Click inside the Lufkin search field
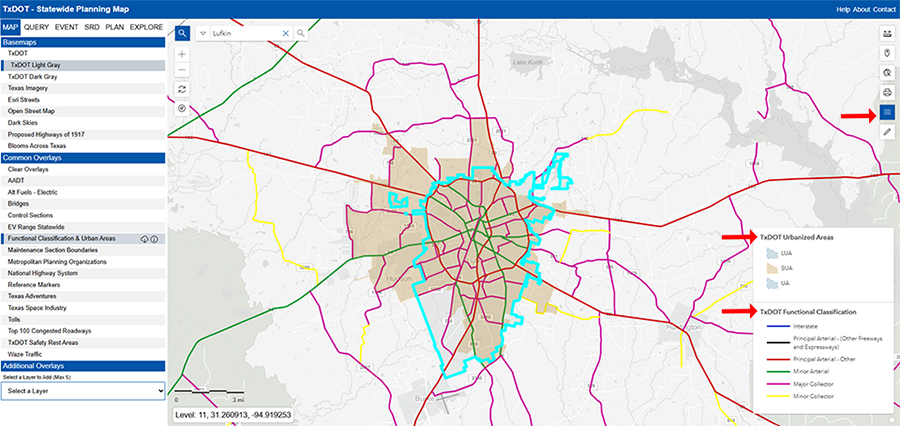 pos(245,33)
